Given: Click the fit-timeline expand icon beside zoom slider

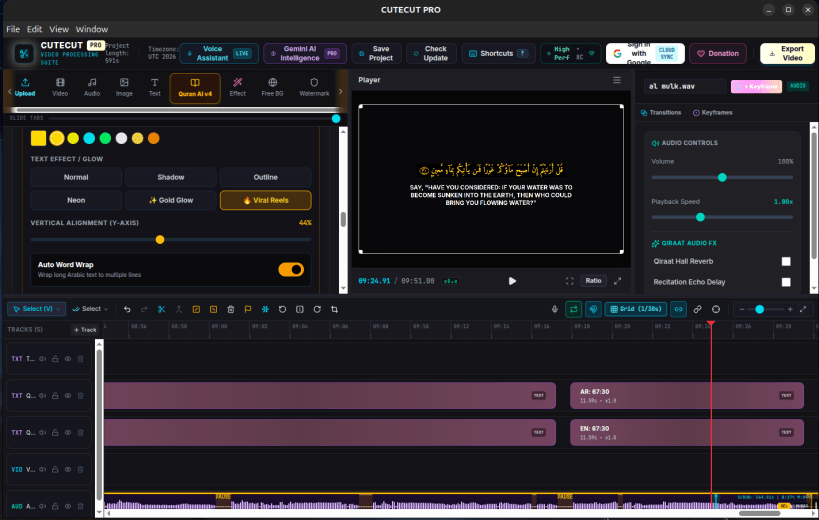Looking at the screenshot, I should (x=803, y=309).
